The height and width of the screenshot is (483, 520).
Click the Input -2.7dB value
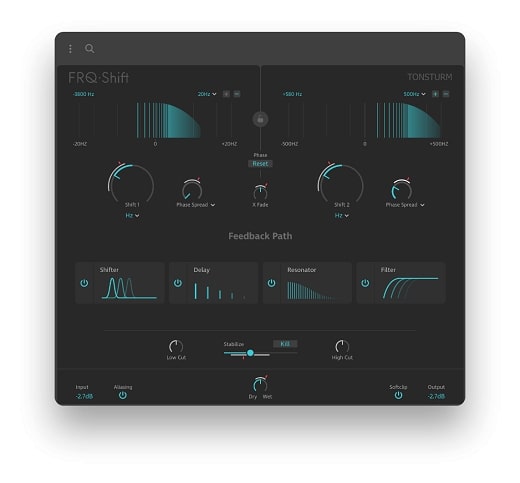[84, 396]
